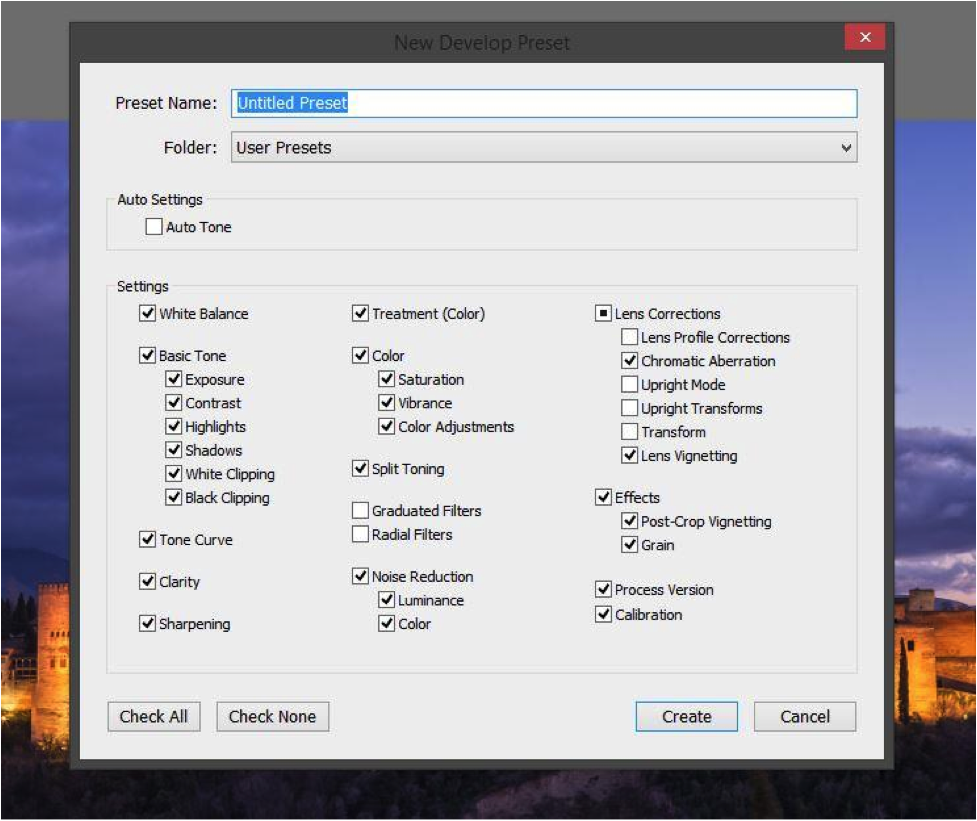
Task: Toggle Color Adjustments checkbox
Action: pos(387,426)
